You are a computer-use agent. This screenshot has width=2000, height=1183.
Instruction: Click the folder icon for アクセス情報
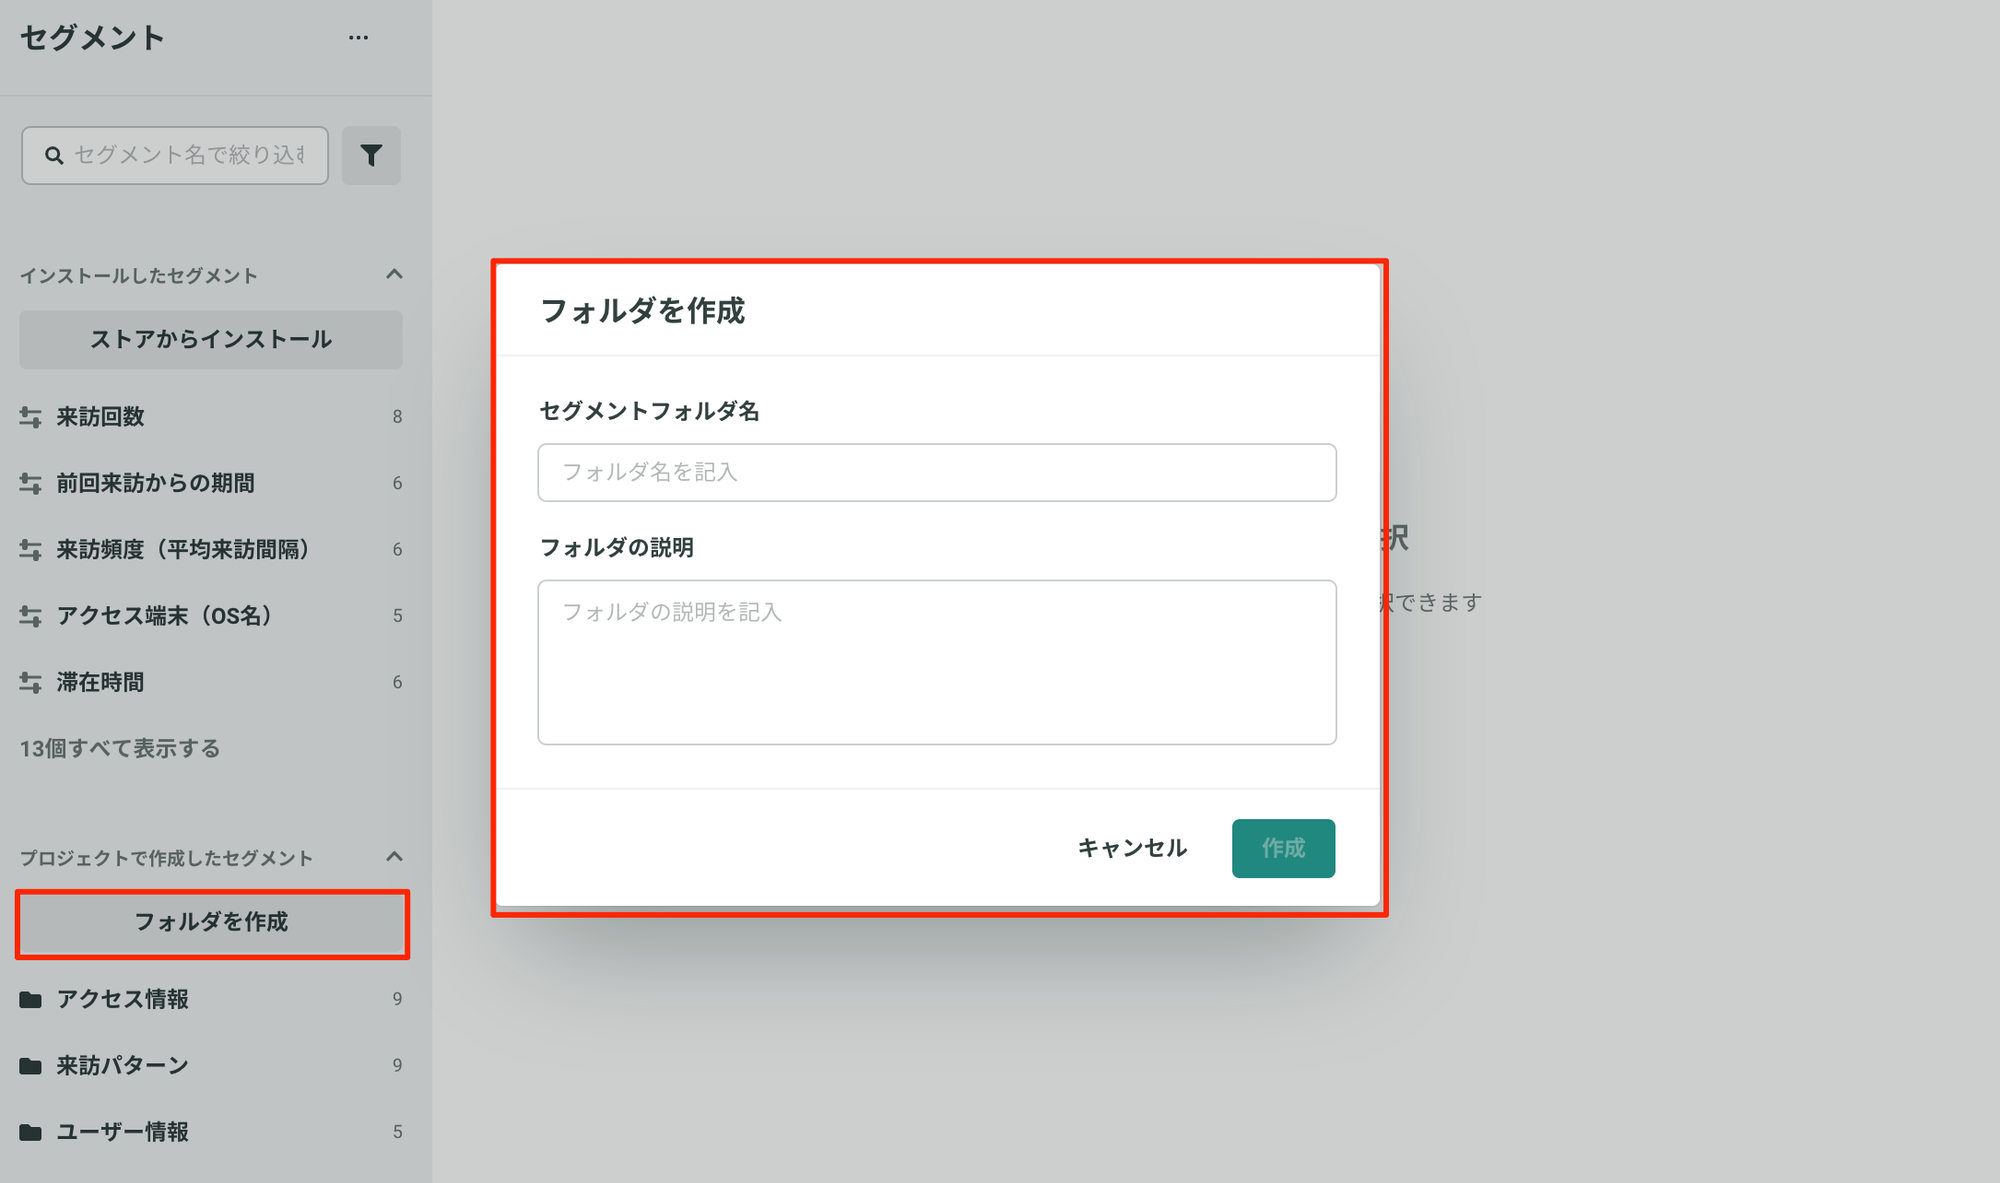pos(31,999)
